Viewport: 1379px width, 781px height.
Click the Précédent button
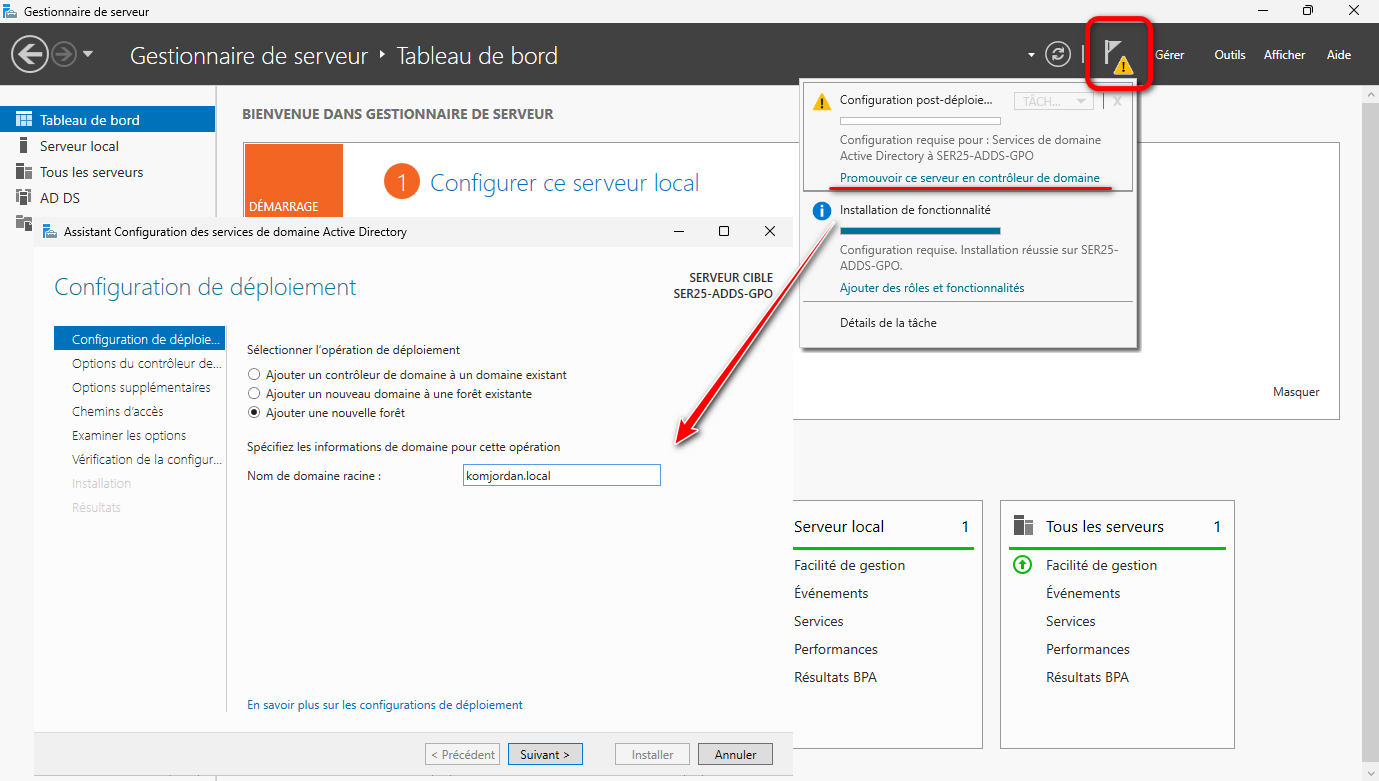pos(462,755)
